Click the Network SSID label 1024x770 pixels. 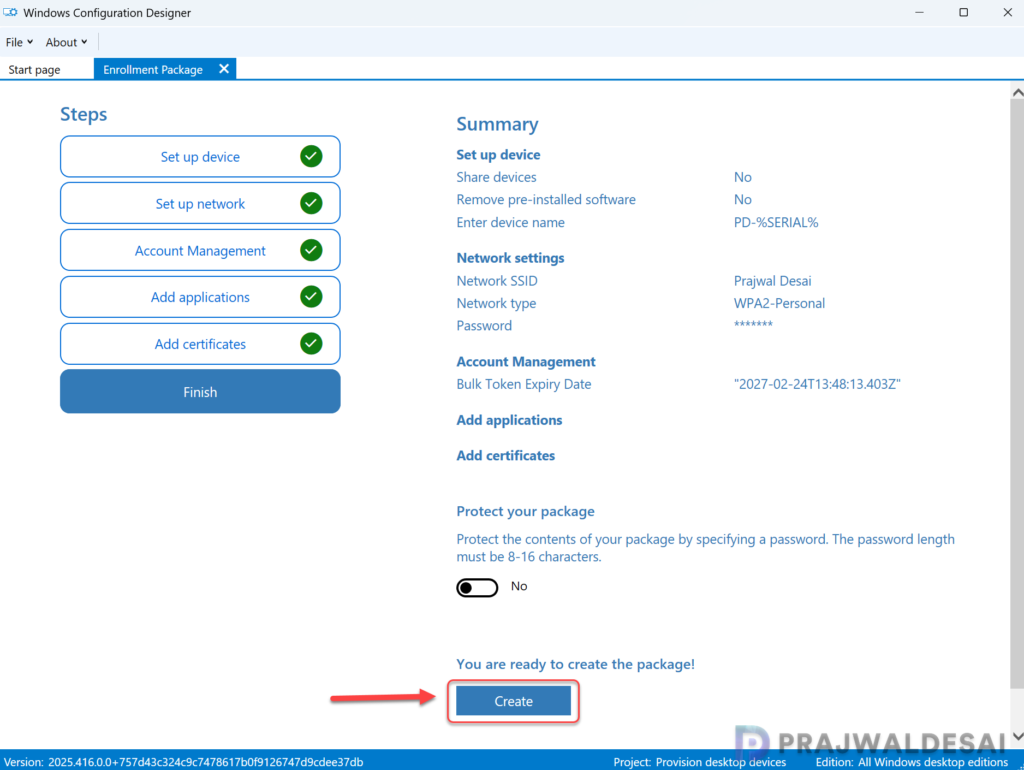click(x=497, y=281)
